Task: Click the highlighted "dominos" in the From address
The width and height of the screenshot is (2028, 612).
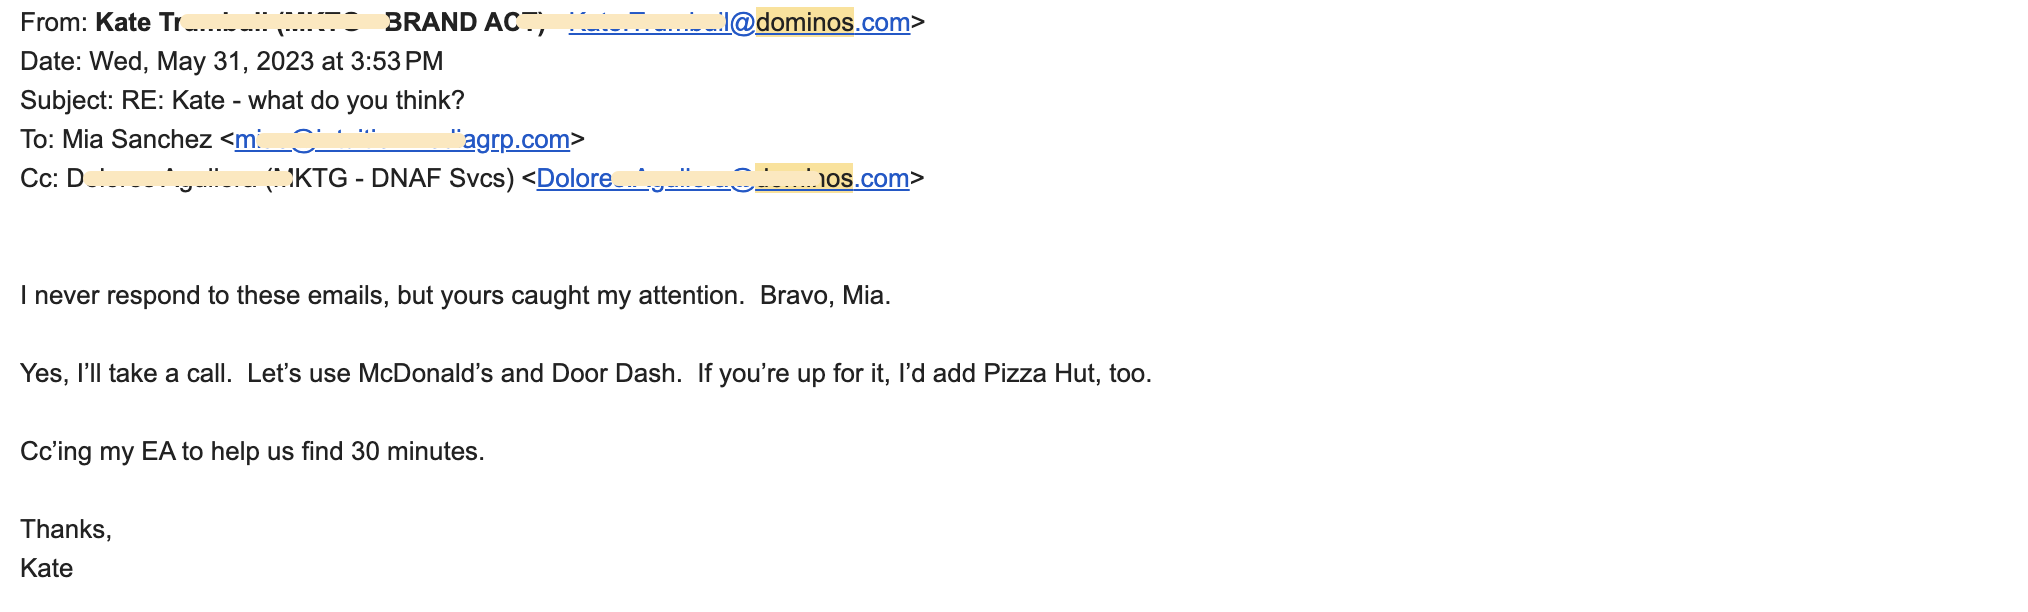Action: click(804, 22)
